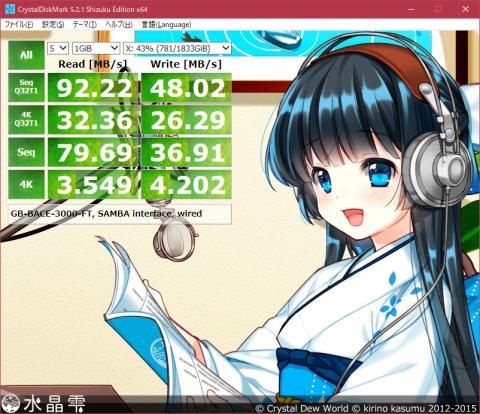Open the 設定(S) menu
The height and width of the screenshot is (414, 480).
pos(53,25)
